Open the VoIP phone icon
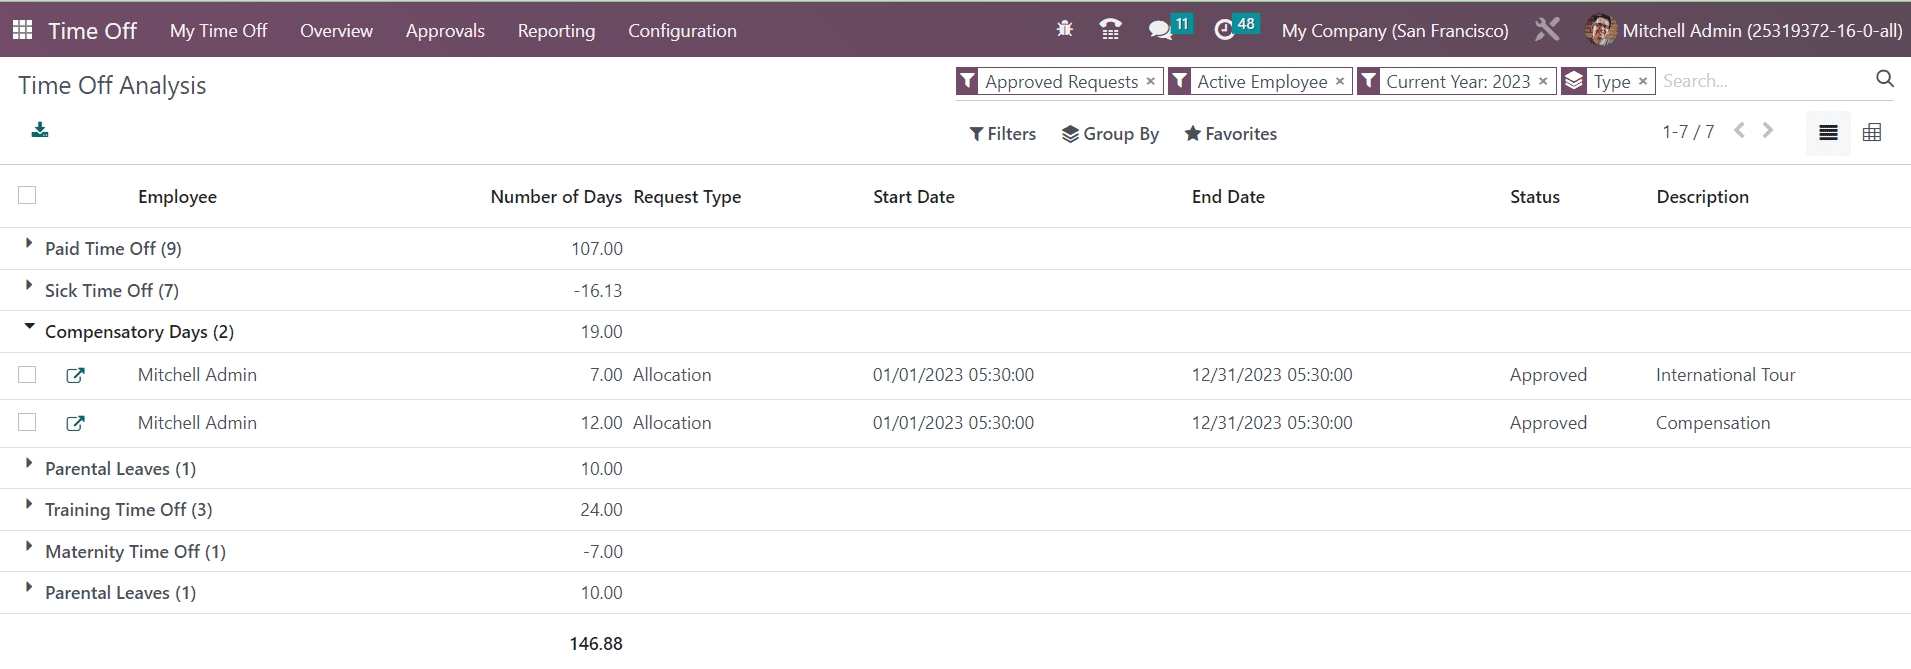1911x669 pixels. (1110, 30)
